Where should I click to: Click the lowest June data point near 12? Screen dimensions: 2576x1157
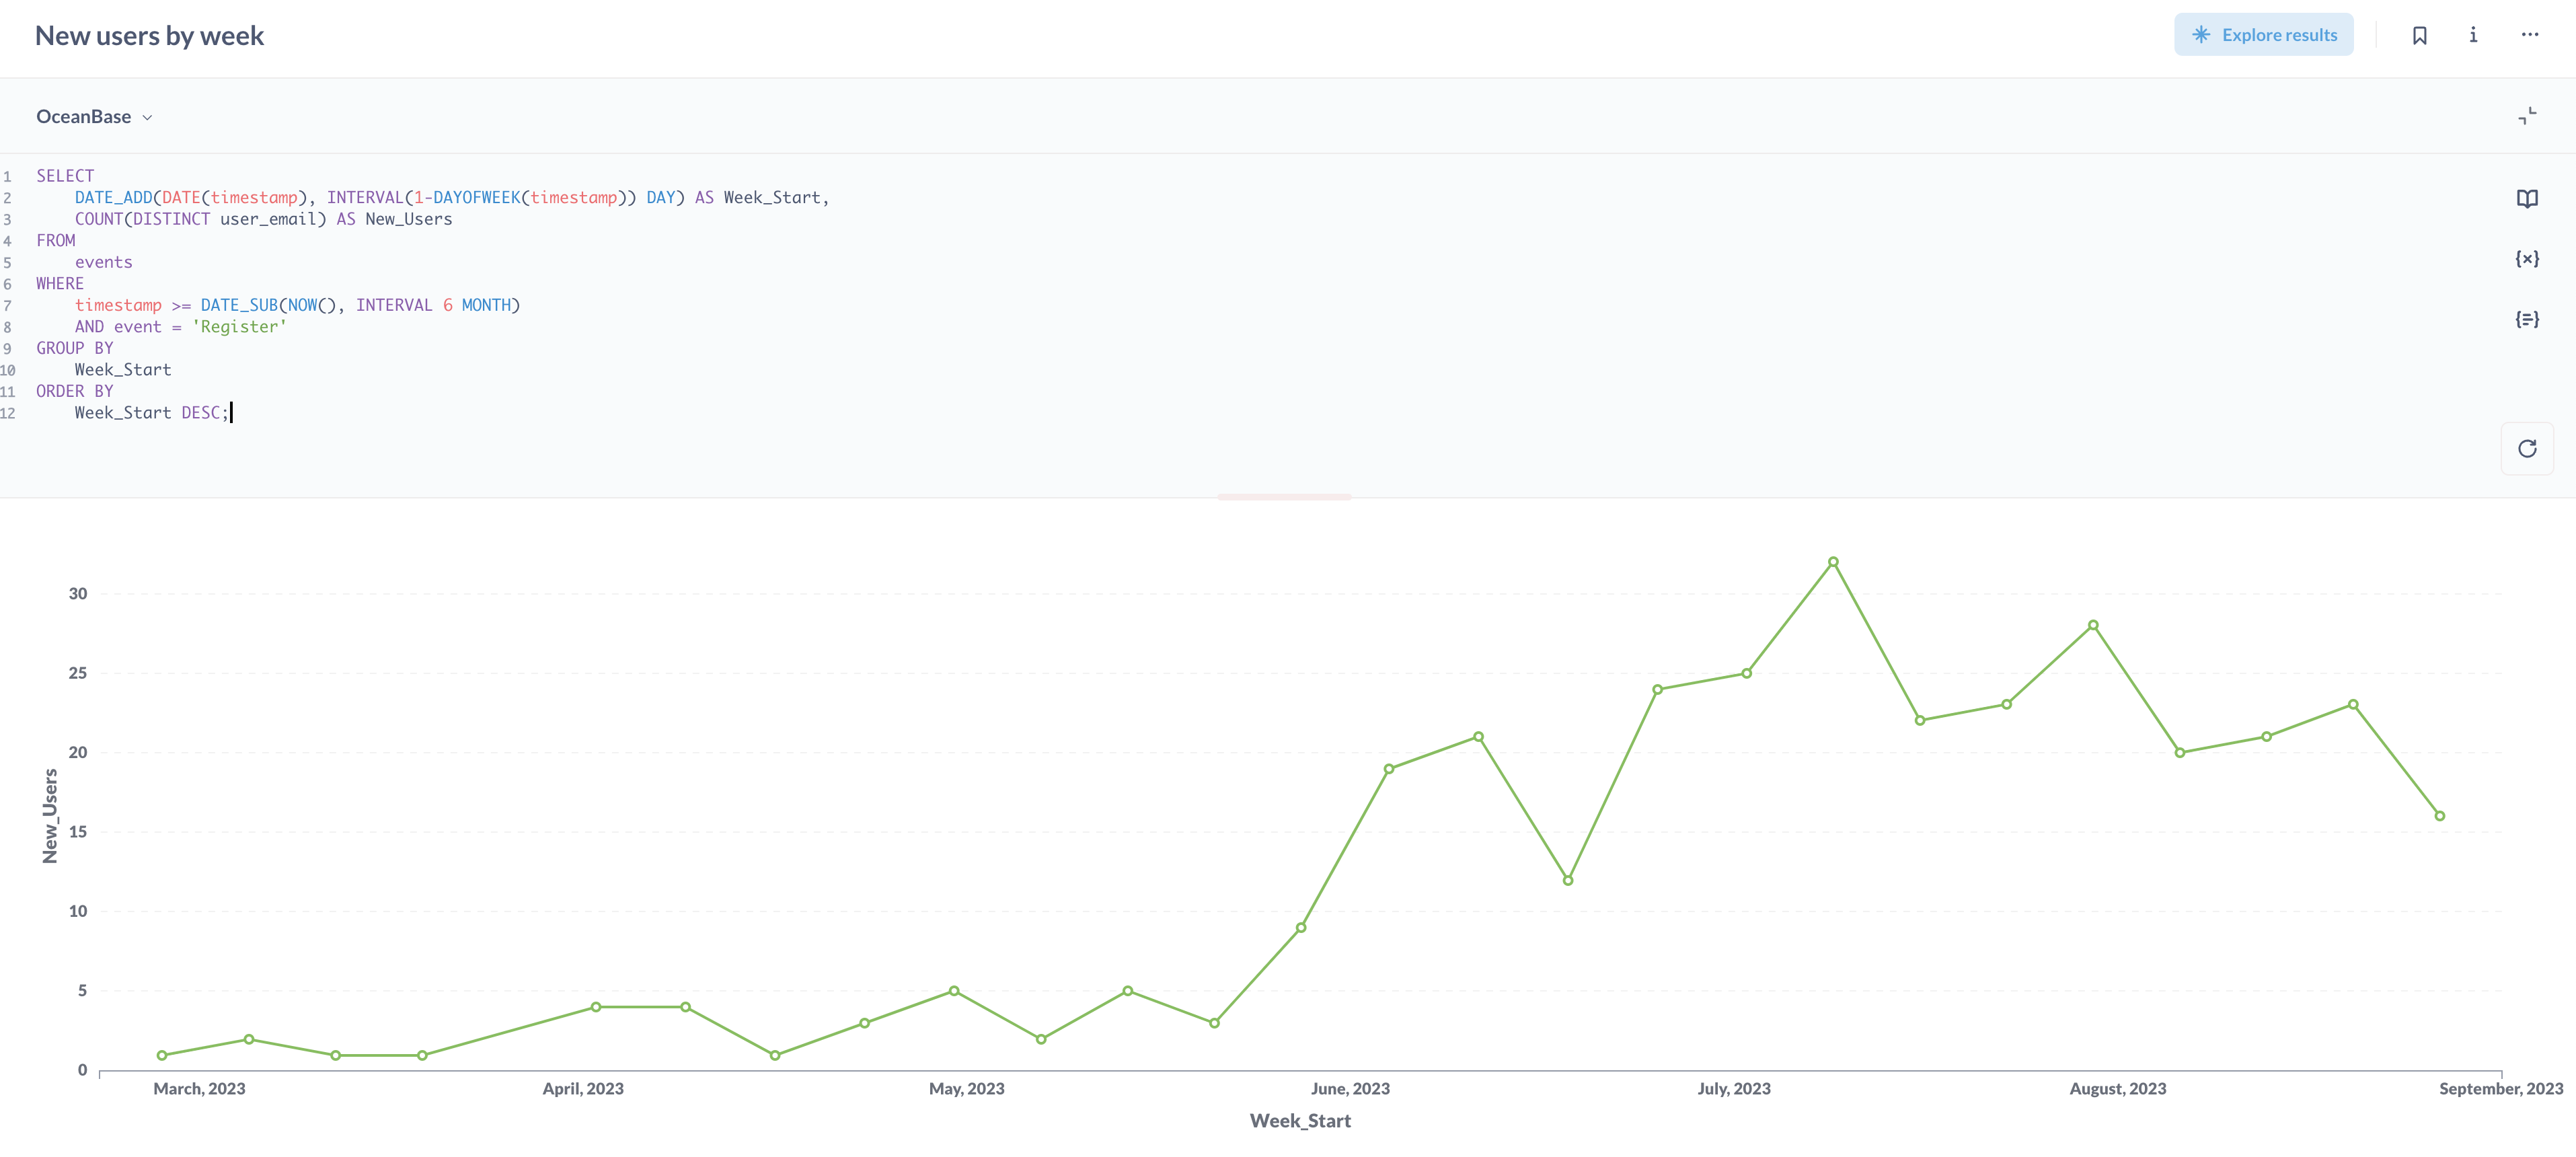coord(1567,880)
